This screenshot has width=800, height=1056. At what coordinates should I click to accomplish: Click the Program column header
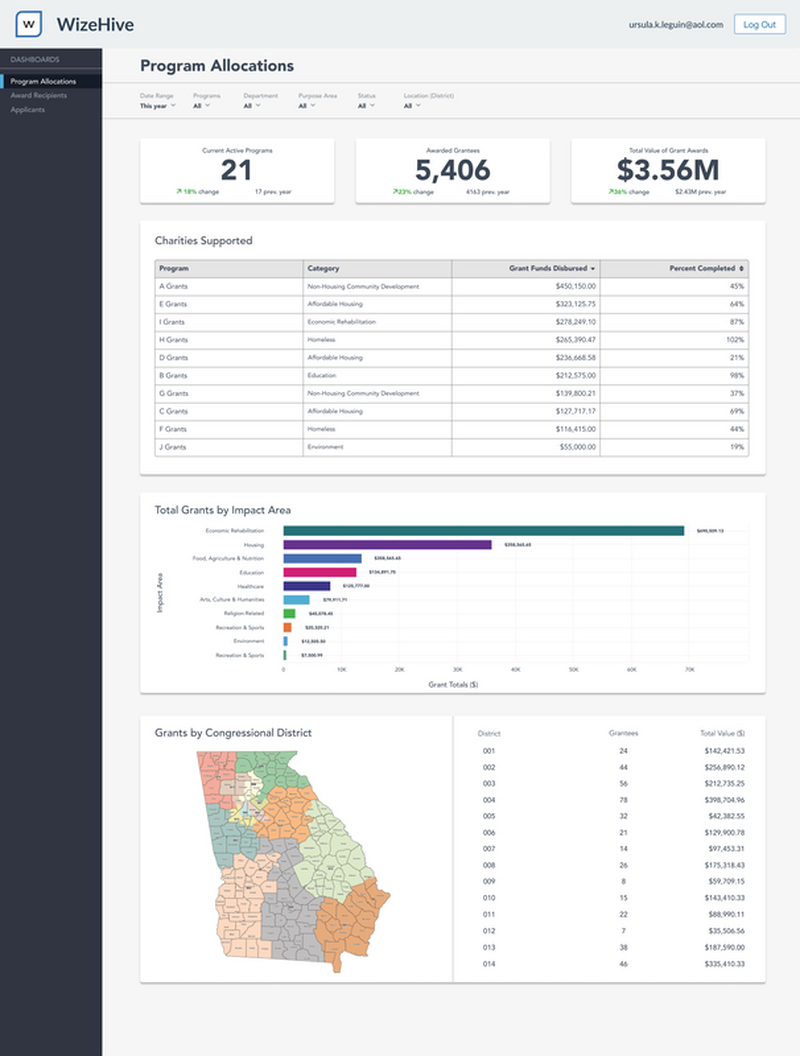click(229, 269)
